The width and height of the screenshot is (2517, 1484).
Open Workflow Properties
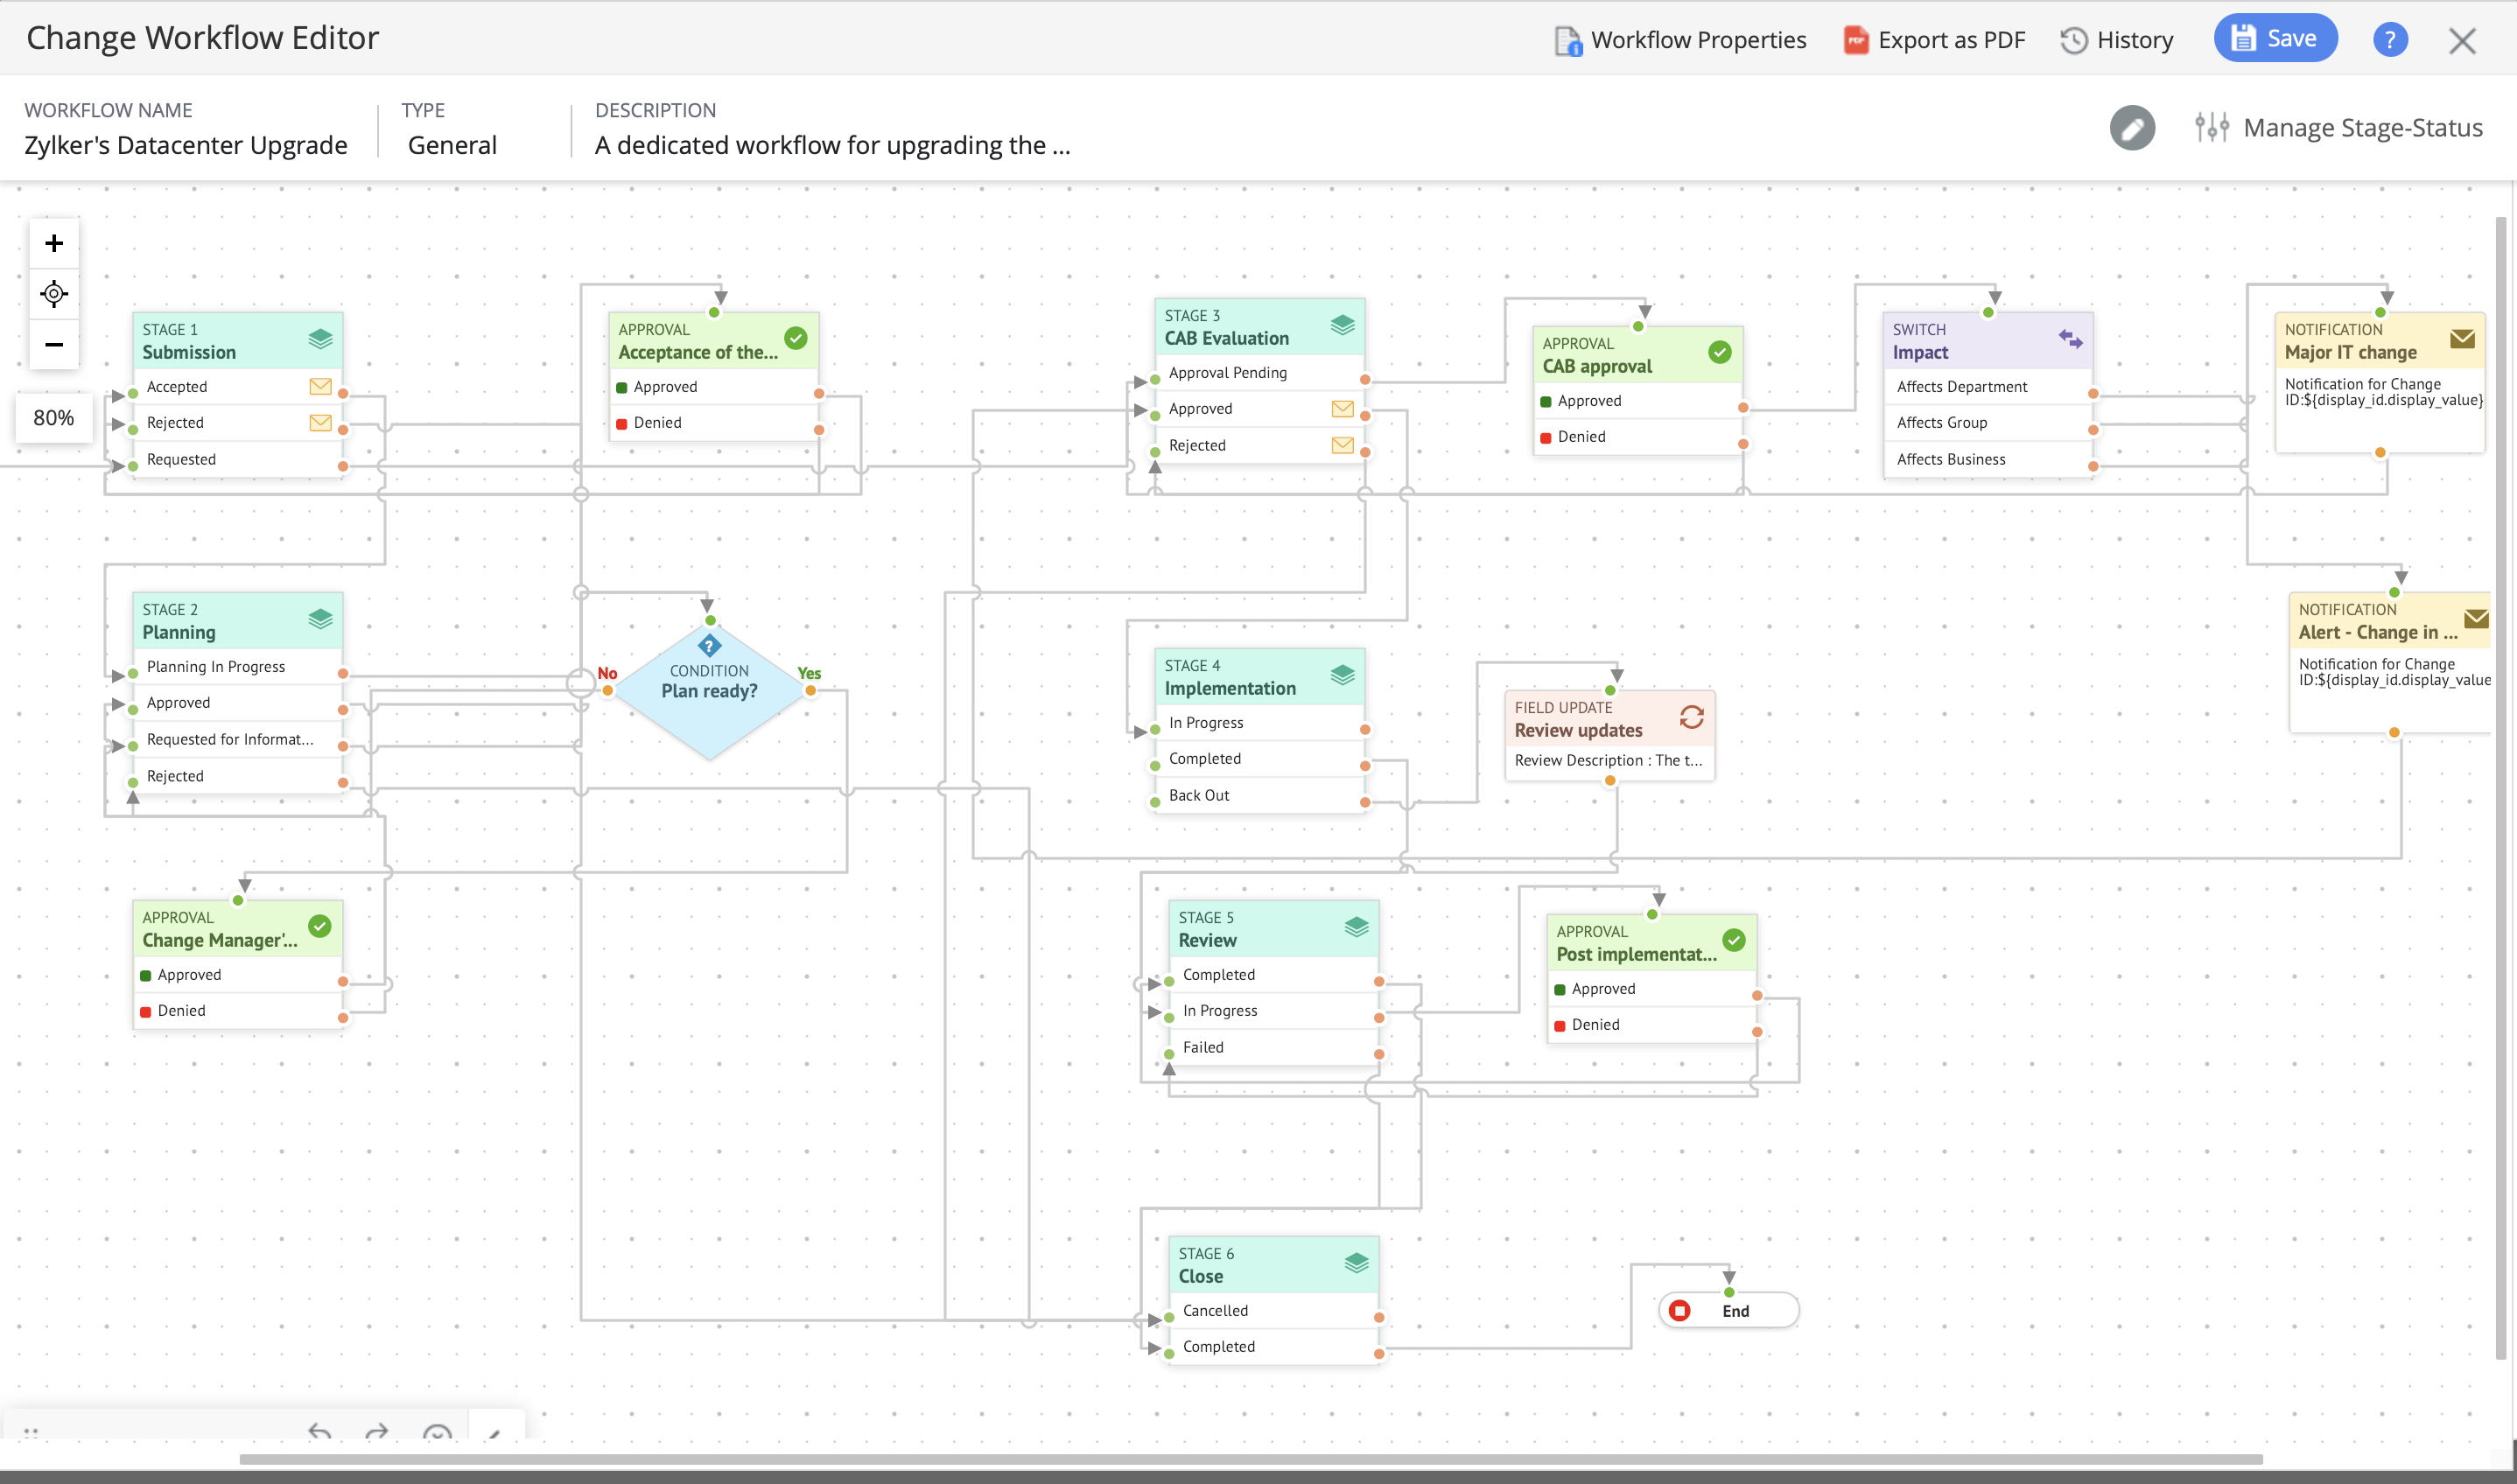click(x=1680, y=40)
